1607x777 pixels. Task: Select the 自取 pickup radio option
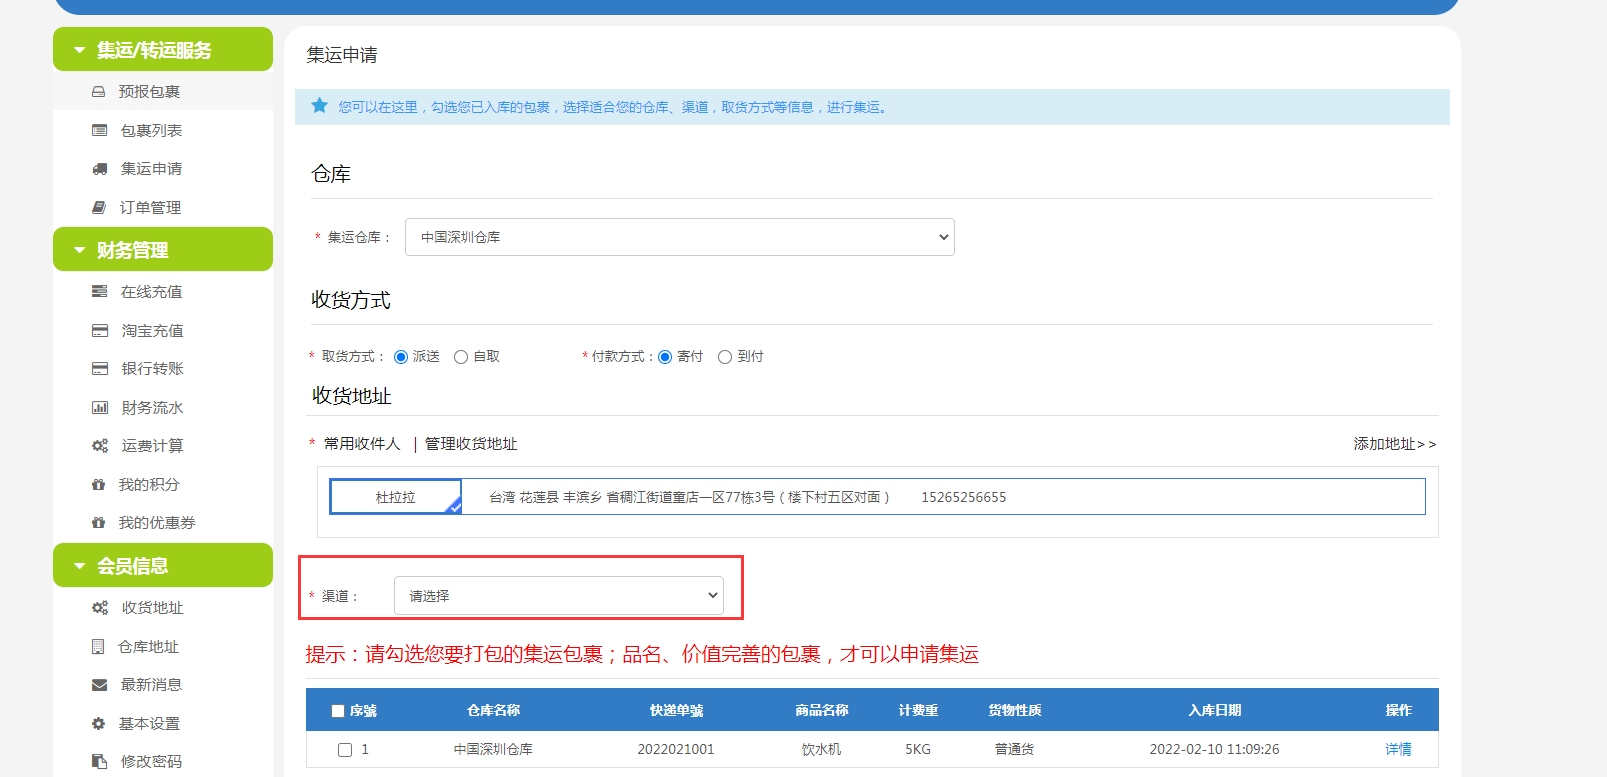[x=461, y=357]
